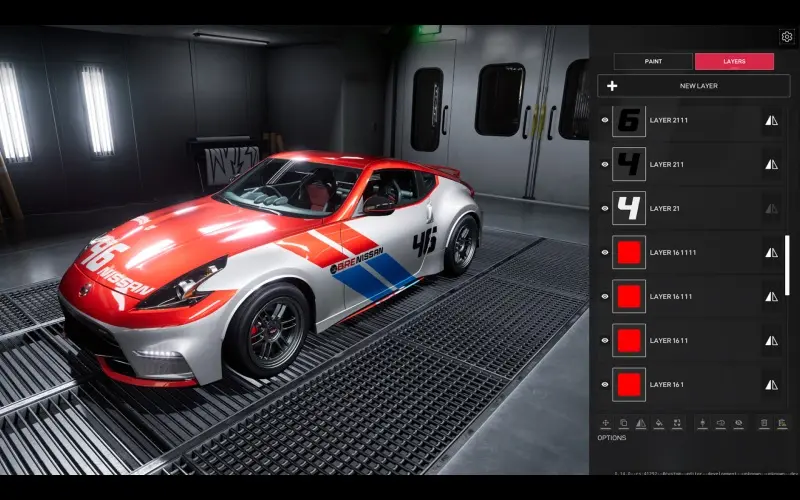
Task: Select the paint bucket fill icon
Action: pos(659,424)
